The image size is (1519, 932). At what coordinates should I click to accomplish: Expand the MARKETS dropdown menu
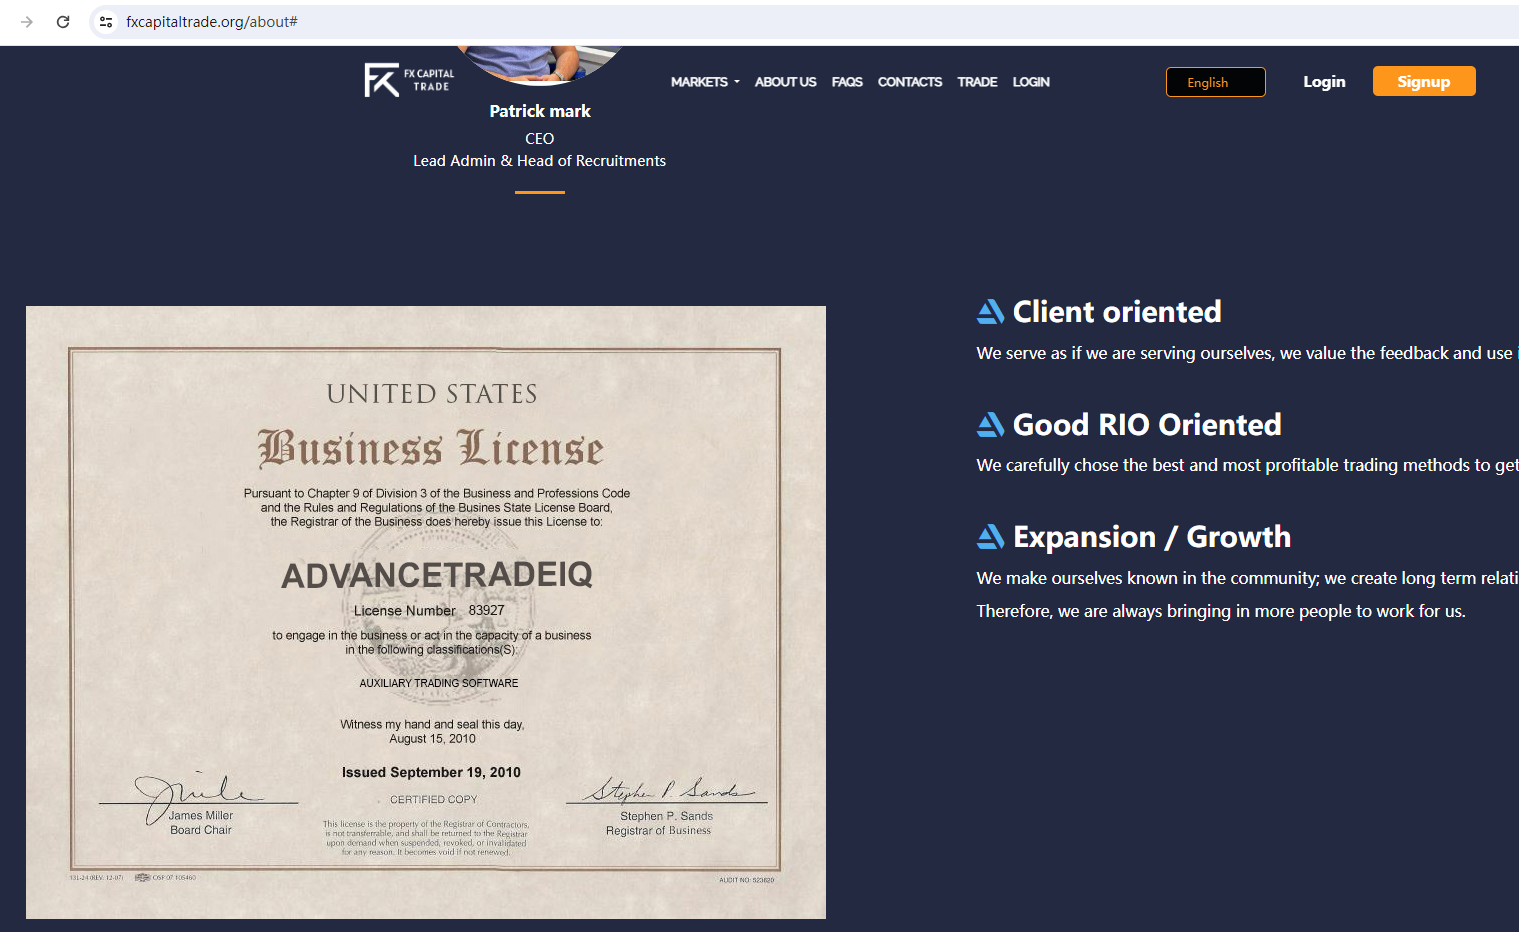click(705, 82)
